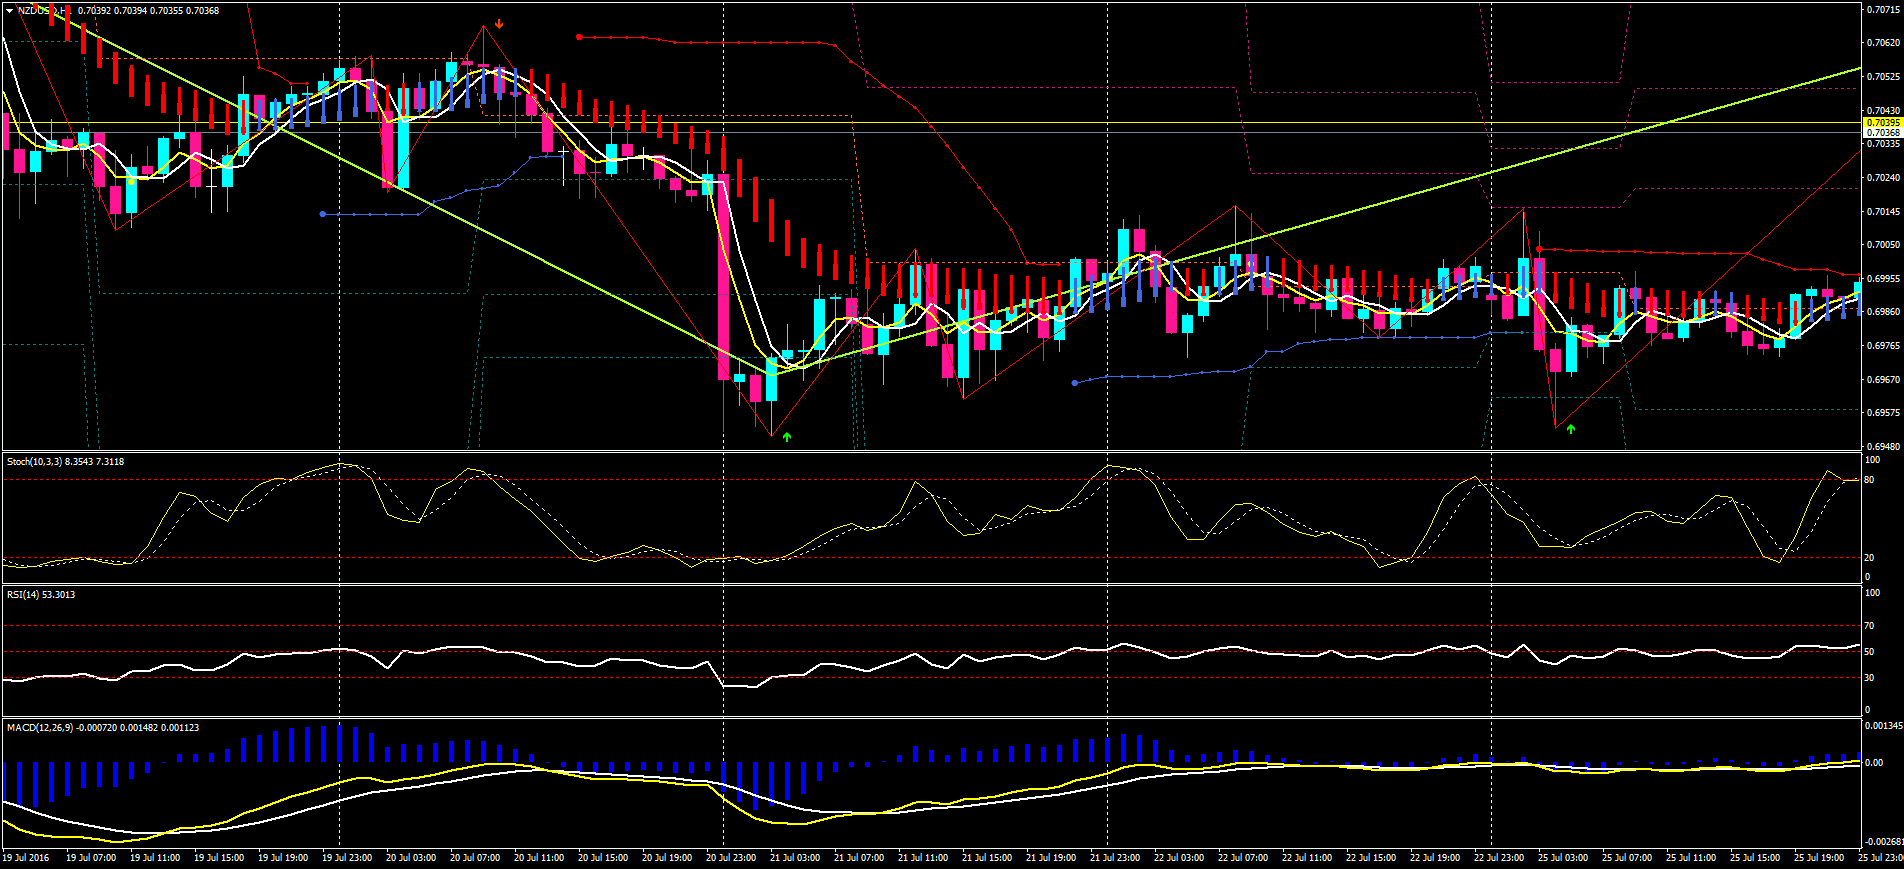Screen dimensions: 1904x869
Task: Click the 19 Jul 2016 date label
Action: coord(26,858)
